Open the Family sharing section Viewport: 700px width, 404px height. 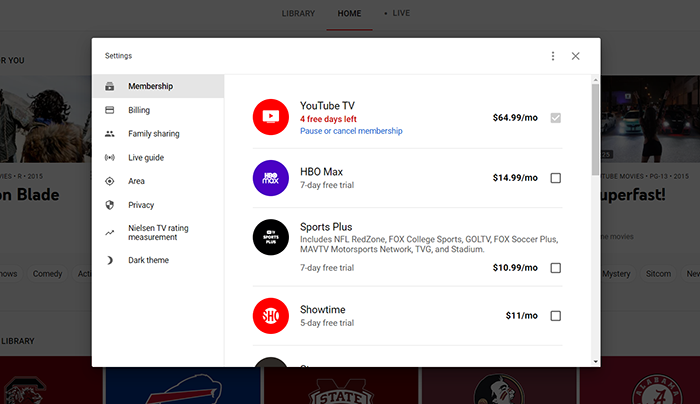tap(158, 133)
